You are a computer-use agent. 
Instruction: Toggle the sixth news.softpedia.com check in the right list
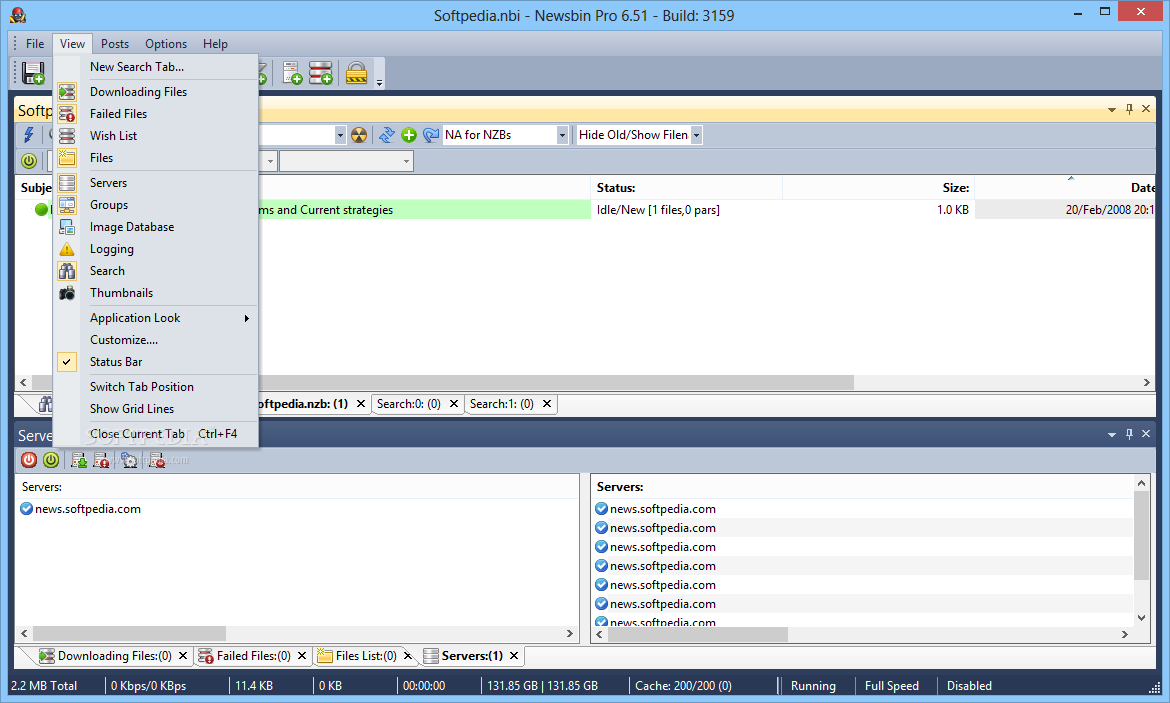coord(601,604)
